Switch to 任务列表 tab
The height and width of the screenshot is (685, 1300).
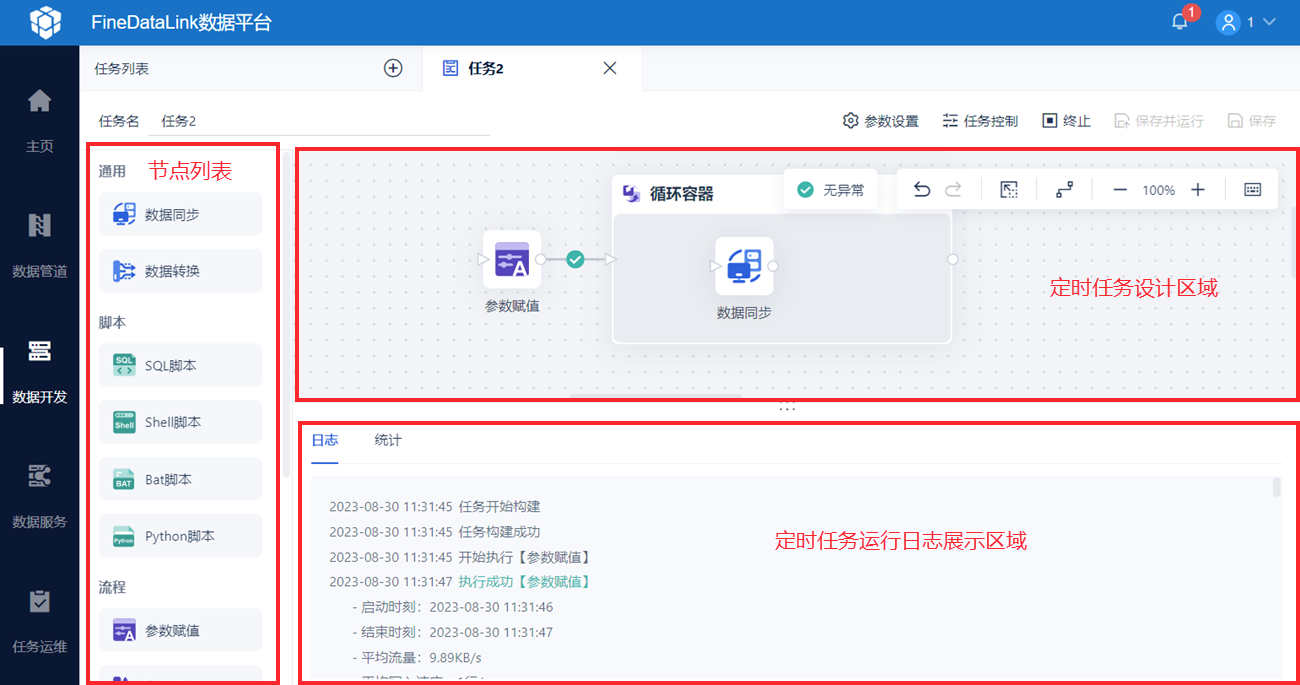pyautogui.click(x=122, y=69)
